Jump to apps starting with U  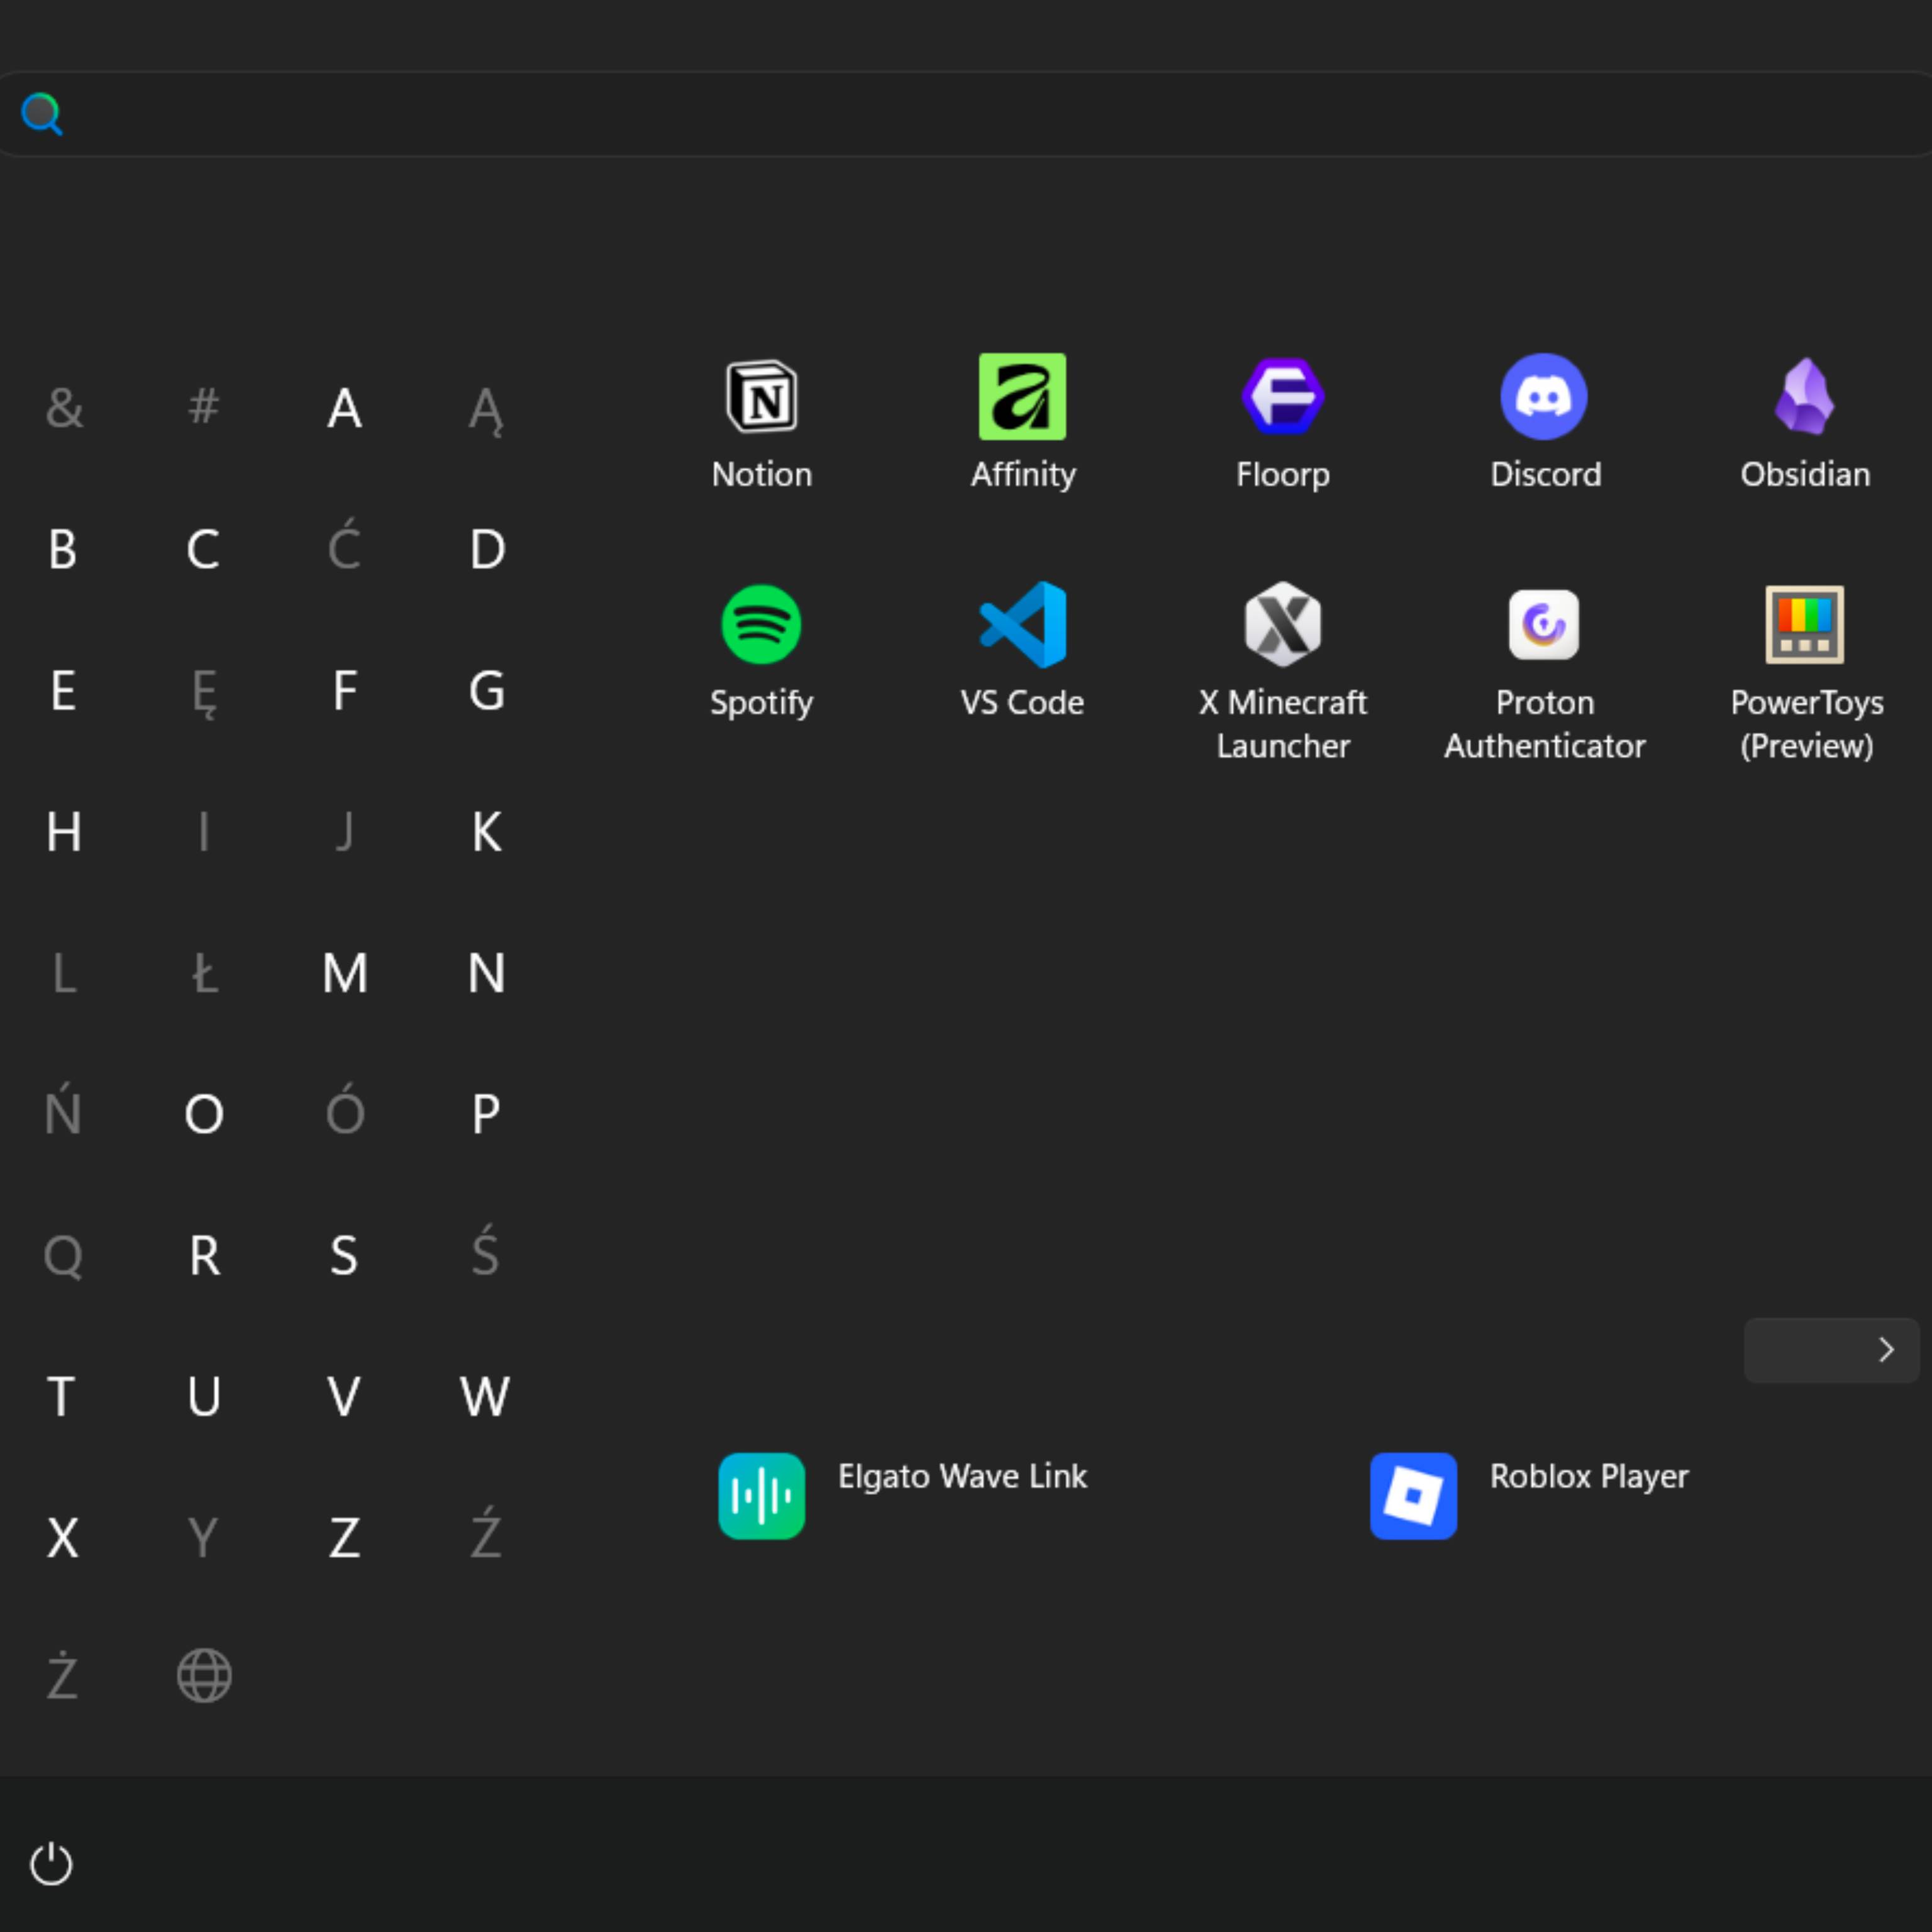coord(204,1396)
